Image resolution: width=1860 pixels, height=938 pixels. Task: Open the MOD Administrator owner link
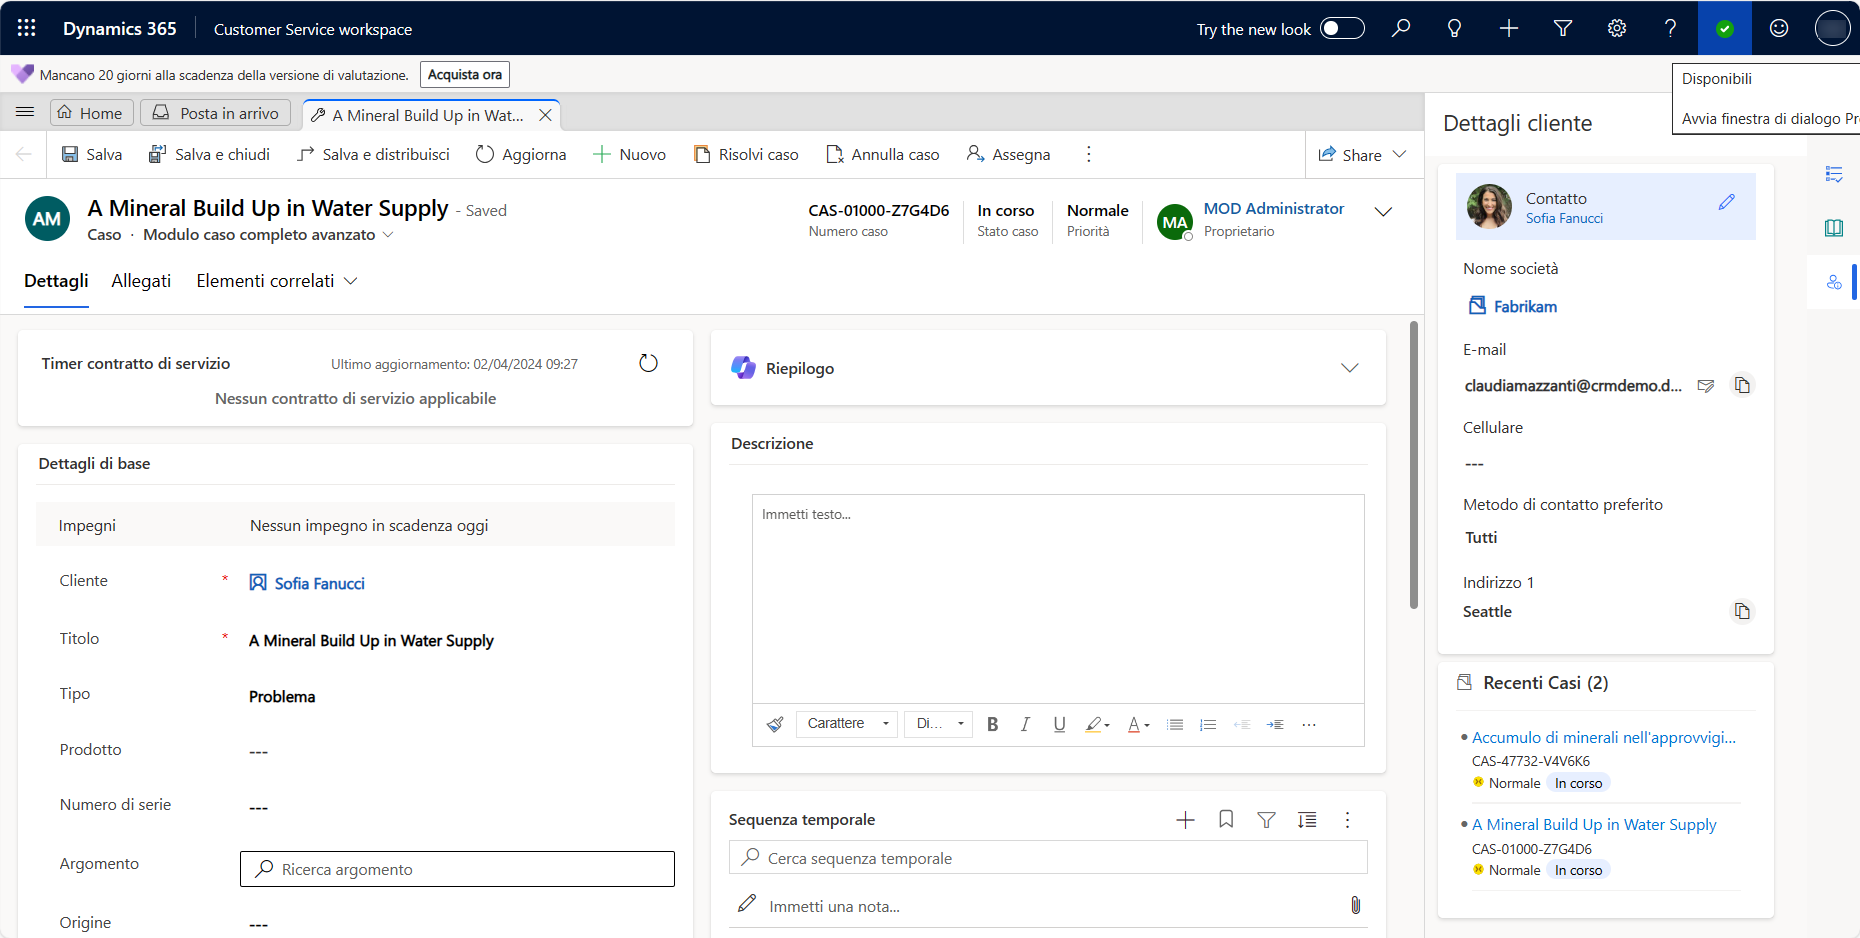(1274, 208)
